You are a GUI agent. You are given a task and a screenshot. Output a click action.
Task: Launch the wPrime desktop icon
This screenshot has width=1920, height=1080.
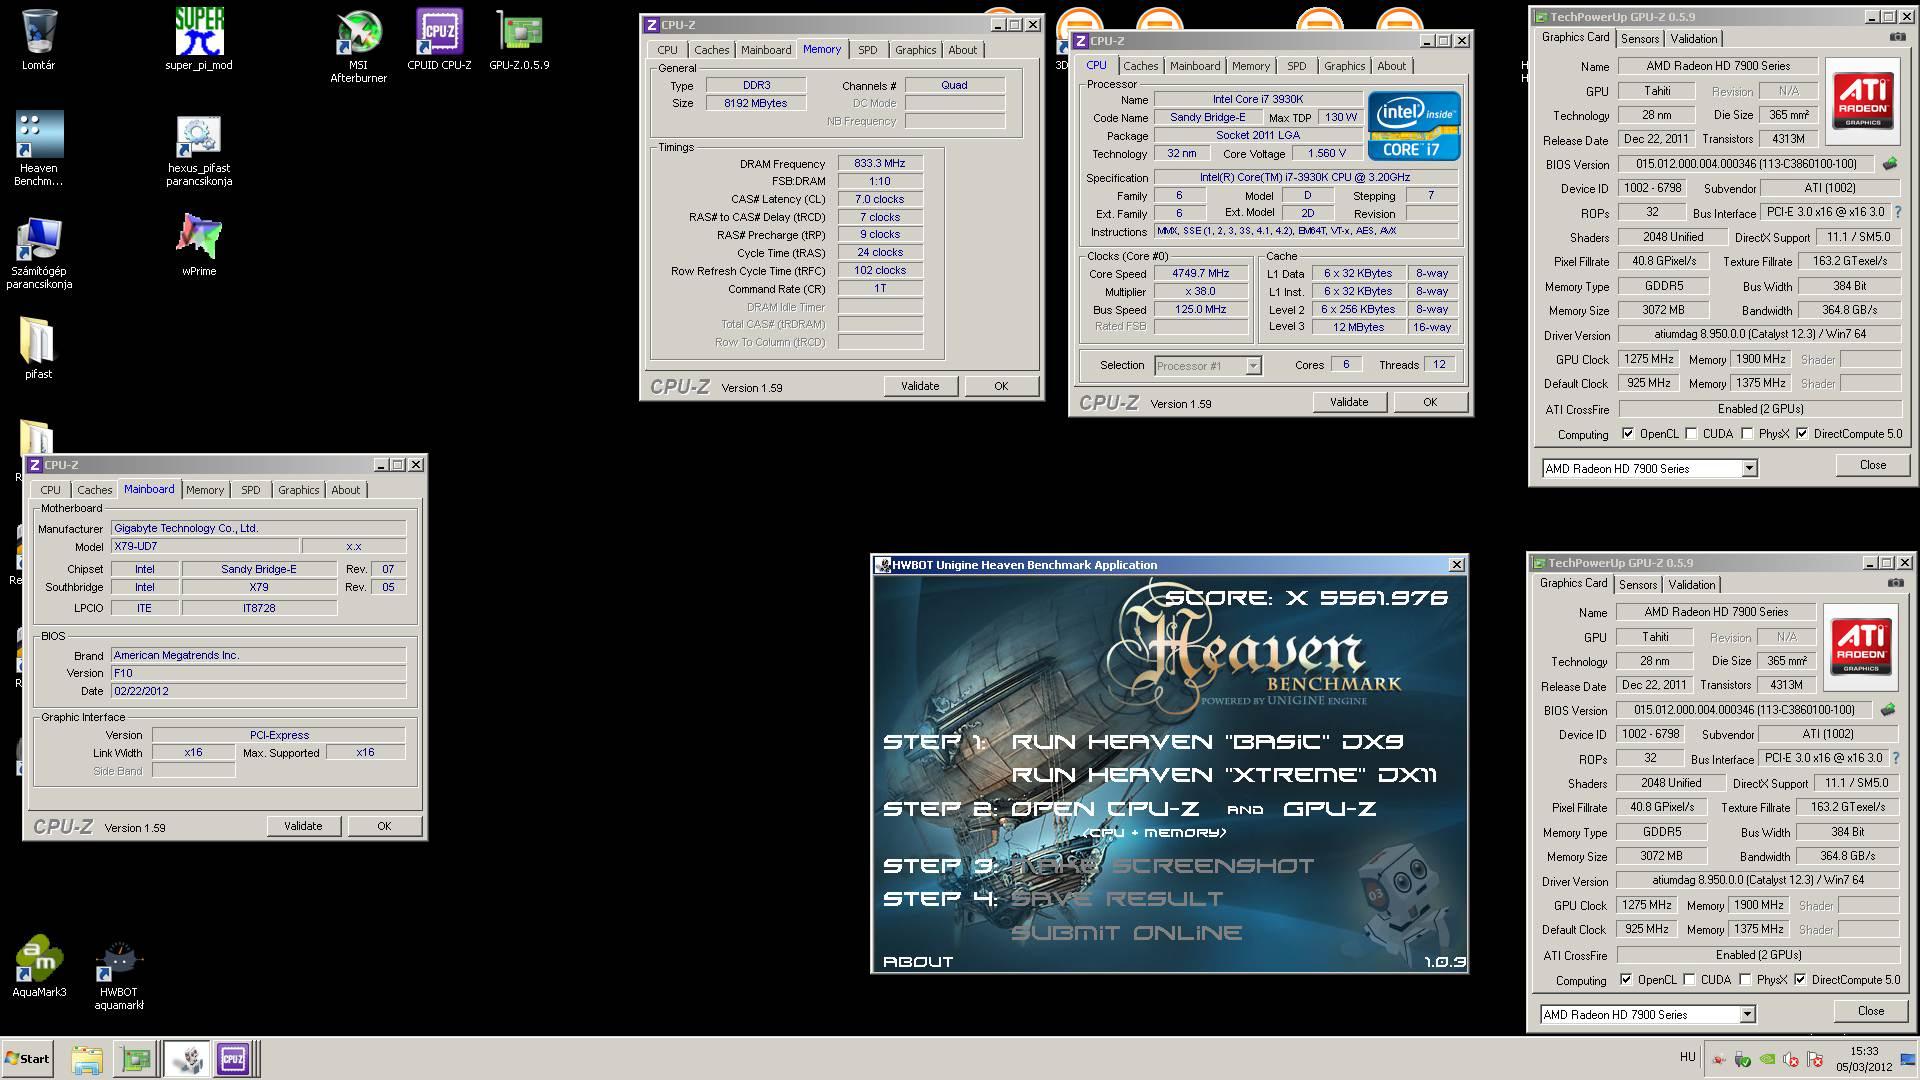point(199,245)
